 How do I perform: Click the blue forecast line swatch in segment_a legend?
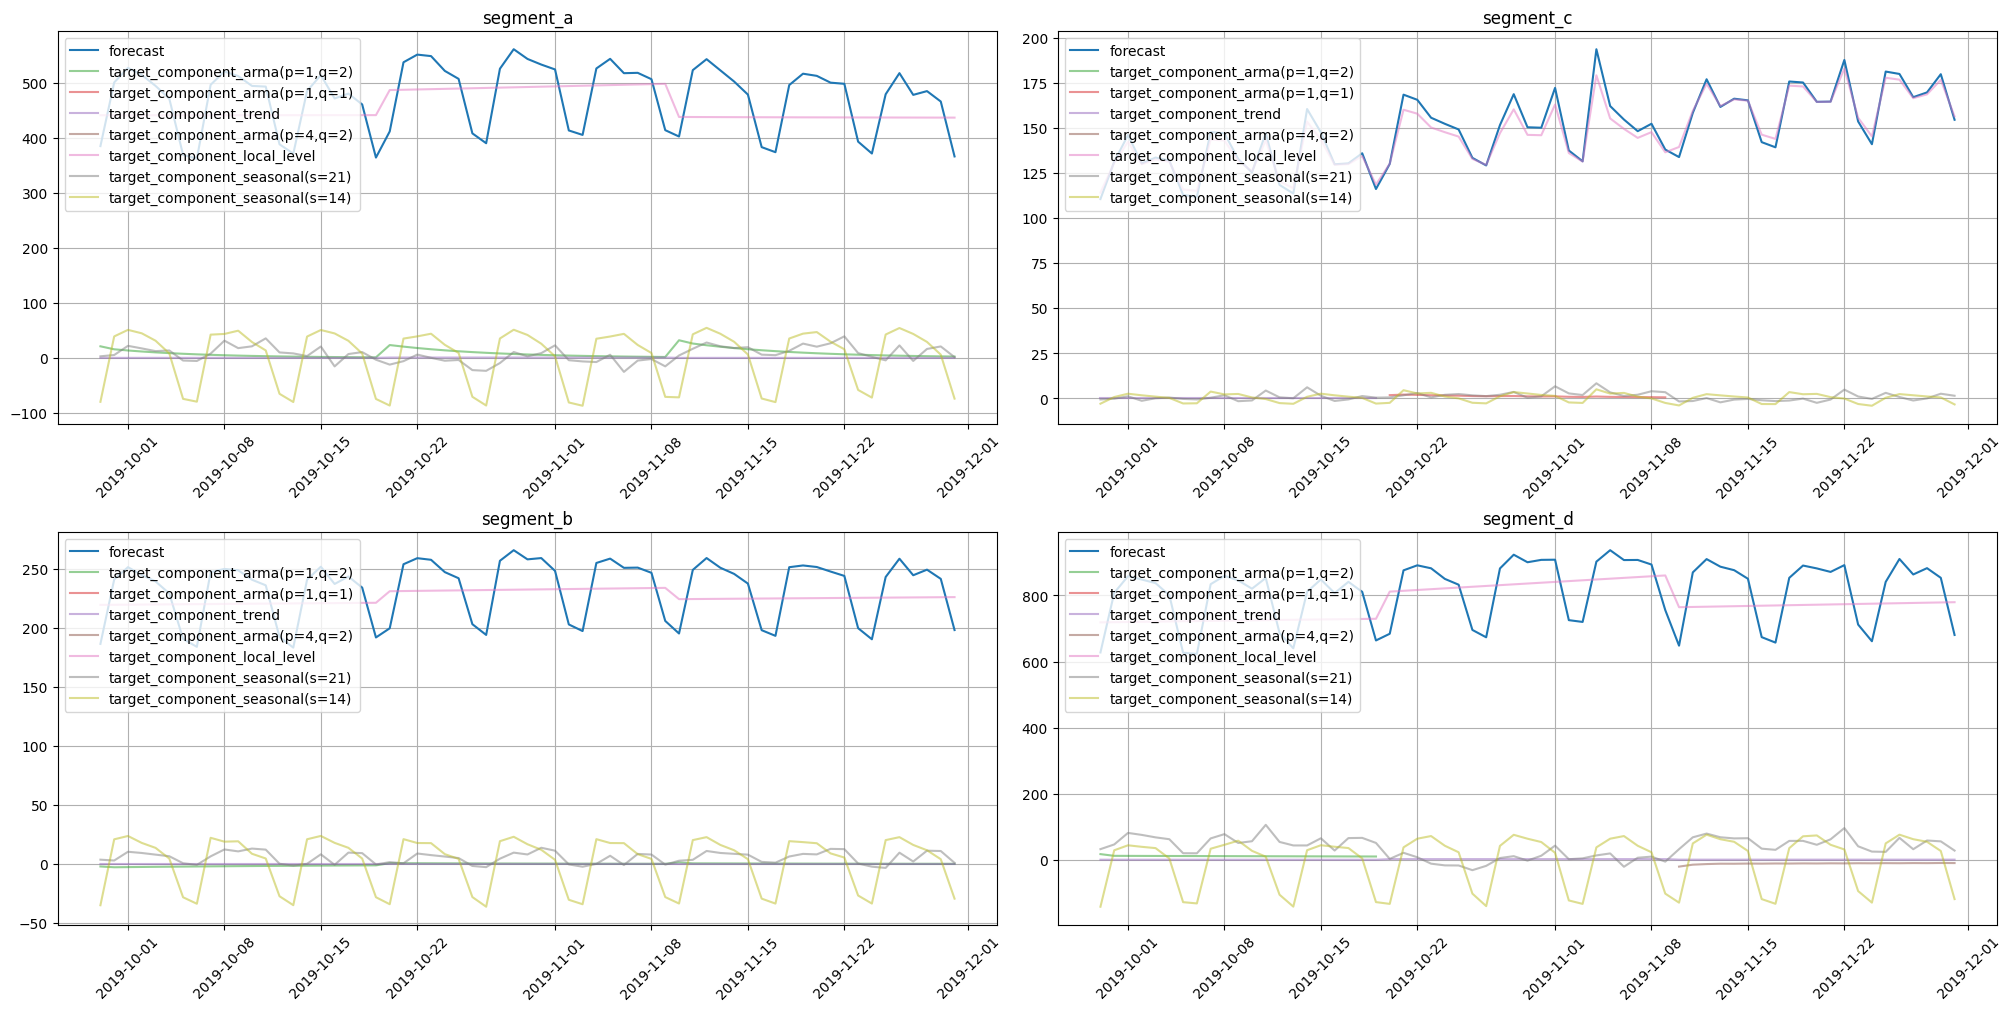86,51
